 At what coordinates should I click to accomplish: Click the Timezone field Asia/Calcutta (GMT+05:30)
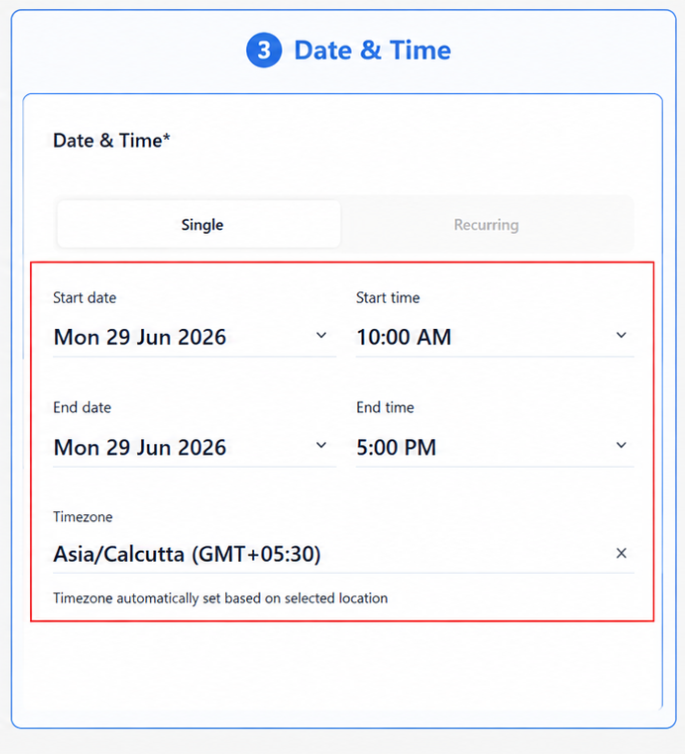(x=343, y=554)
